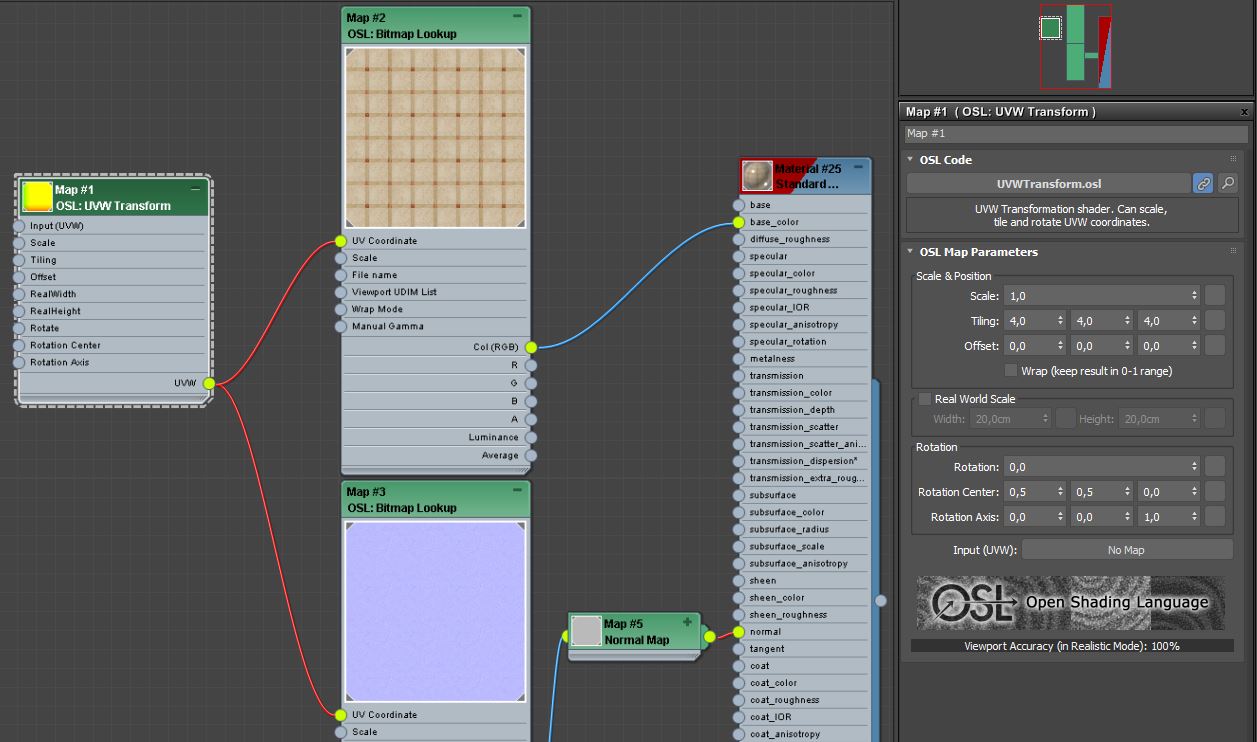Viewport: 1257px width, 742px height.
Task: Assign a map via the No Map button
Action: tap(1128, 549)
